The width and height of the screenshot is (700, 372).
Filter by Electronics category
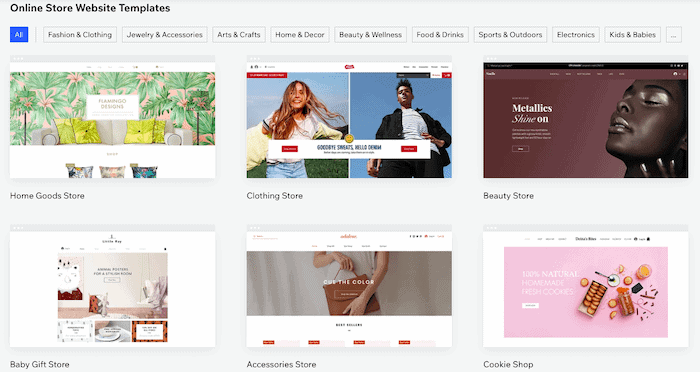[x=576, y=35]
